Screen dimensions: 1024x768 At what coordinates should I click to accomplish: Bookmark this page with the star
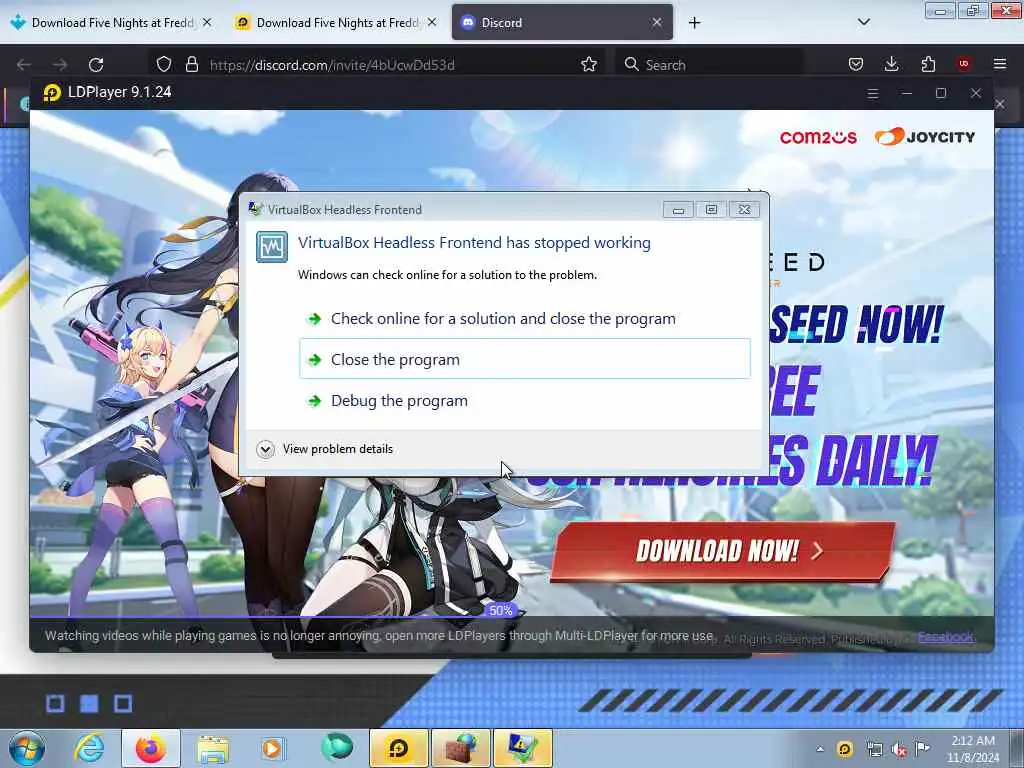588,64
